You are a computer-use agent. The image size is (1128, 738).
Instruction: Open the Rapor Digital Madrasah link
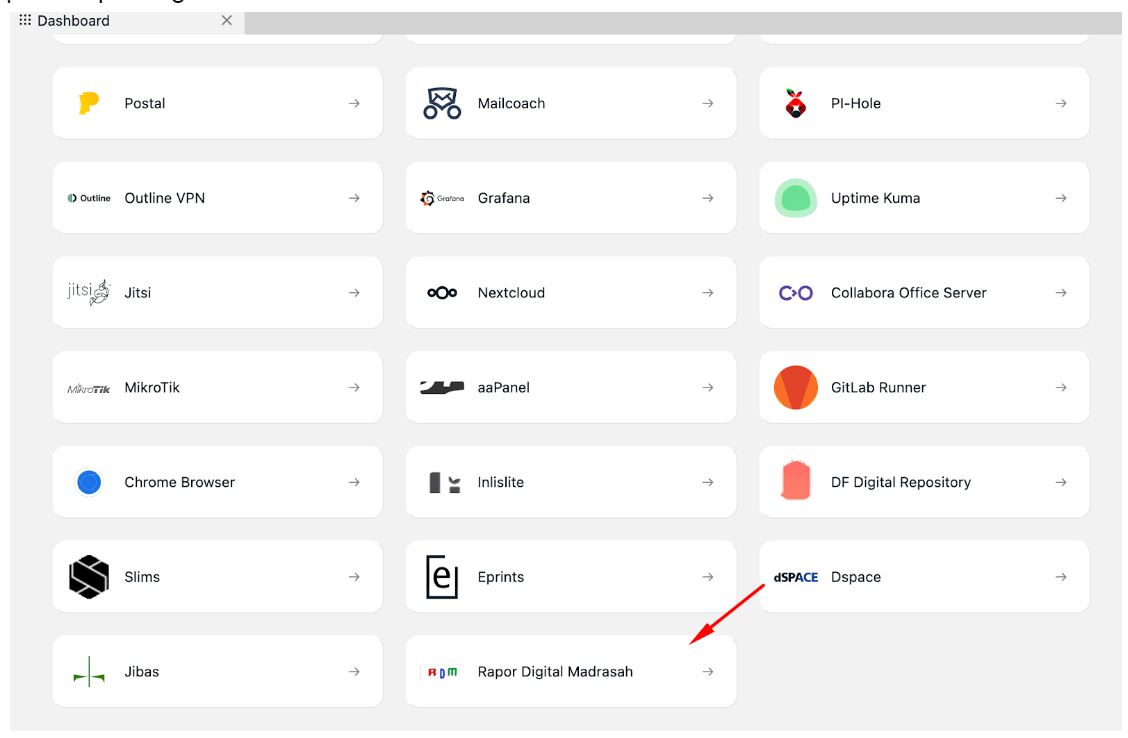click(x=555, y=672)
